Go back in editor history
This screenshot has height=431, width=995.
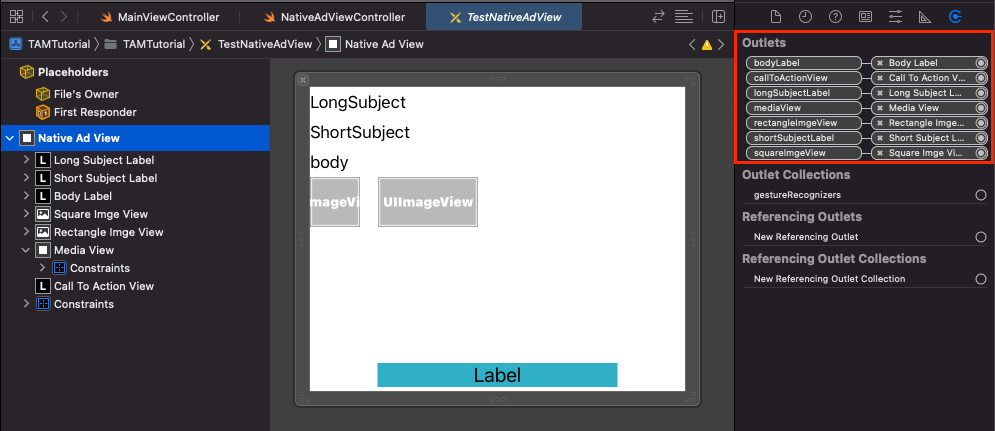pyautogui.click(x=45, y=17)
